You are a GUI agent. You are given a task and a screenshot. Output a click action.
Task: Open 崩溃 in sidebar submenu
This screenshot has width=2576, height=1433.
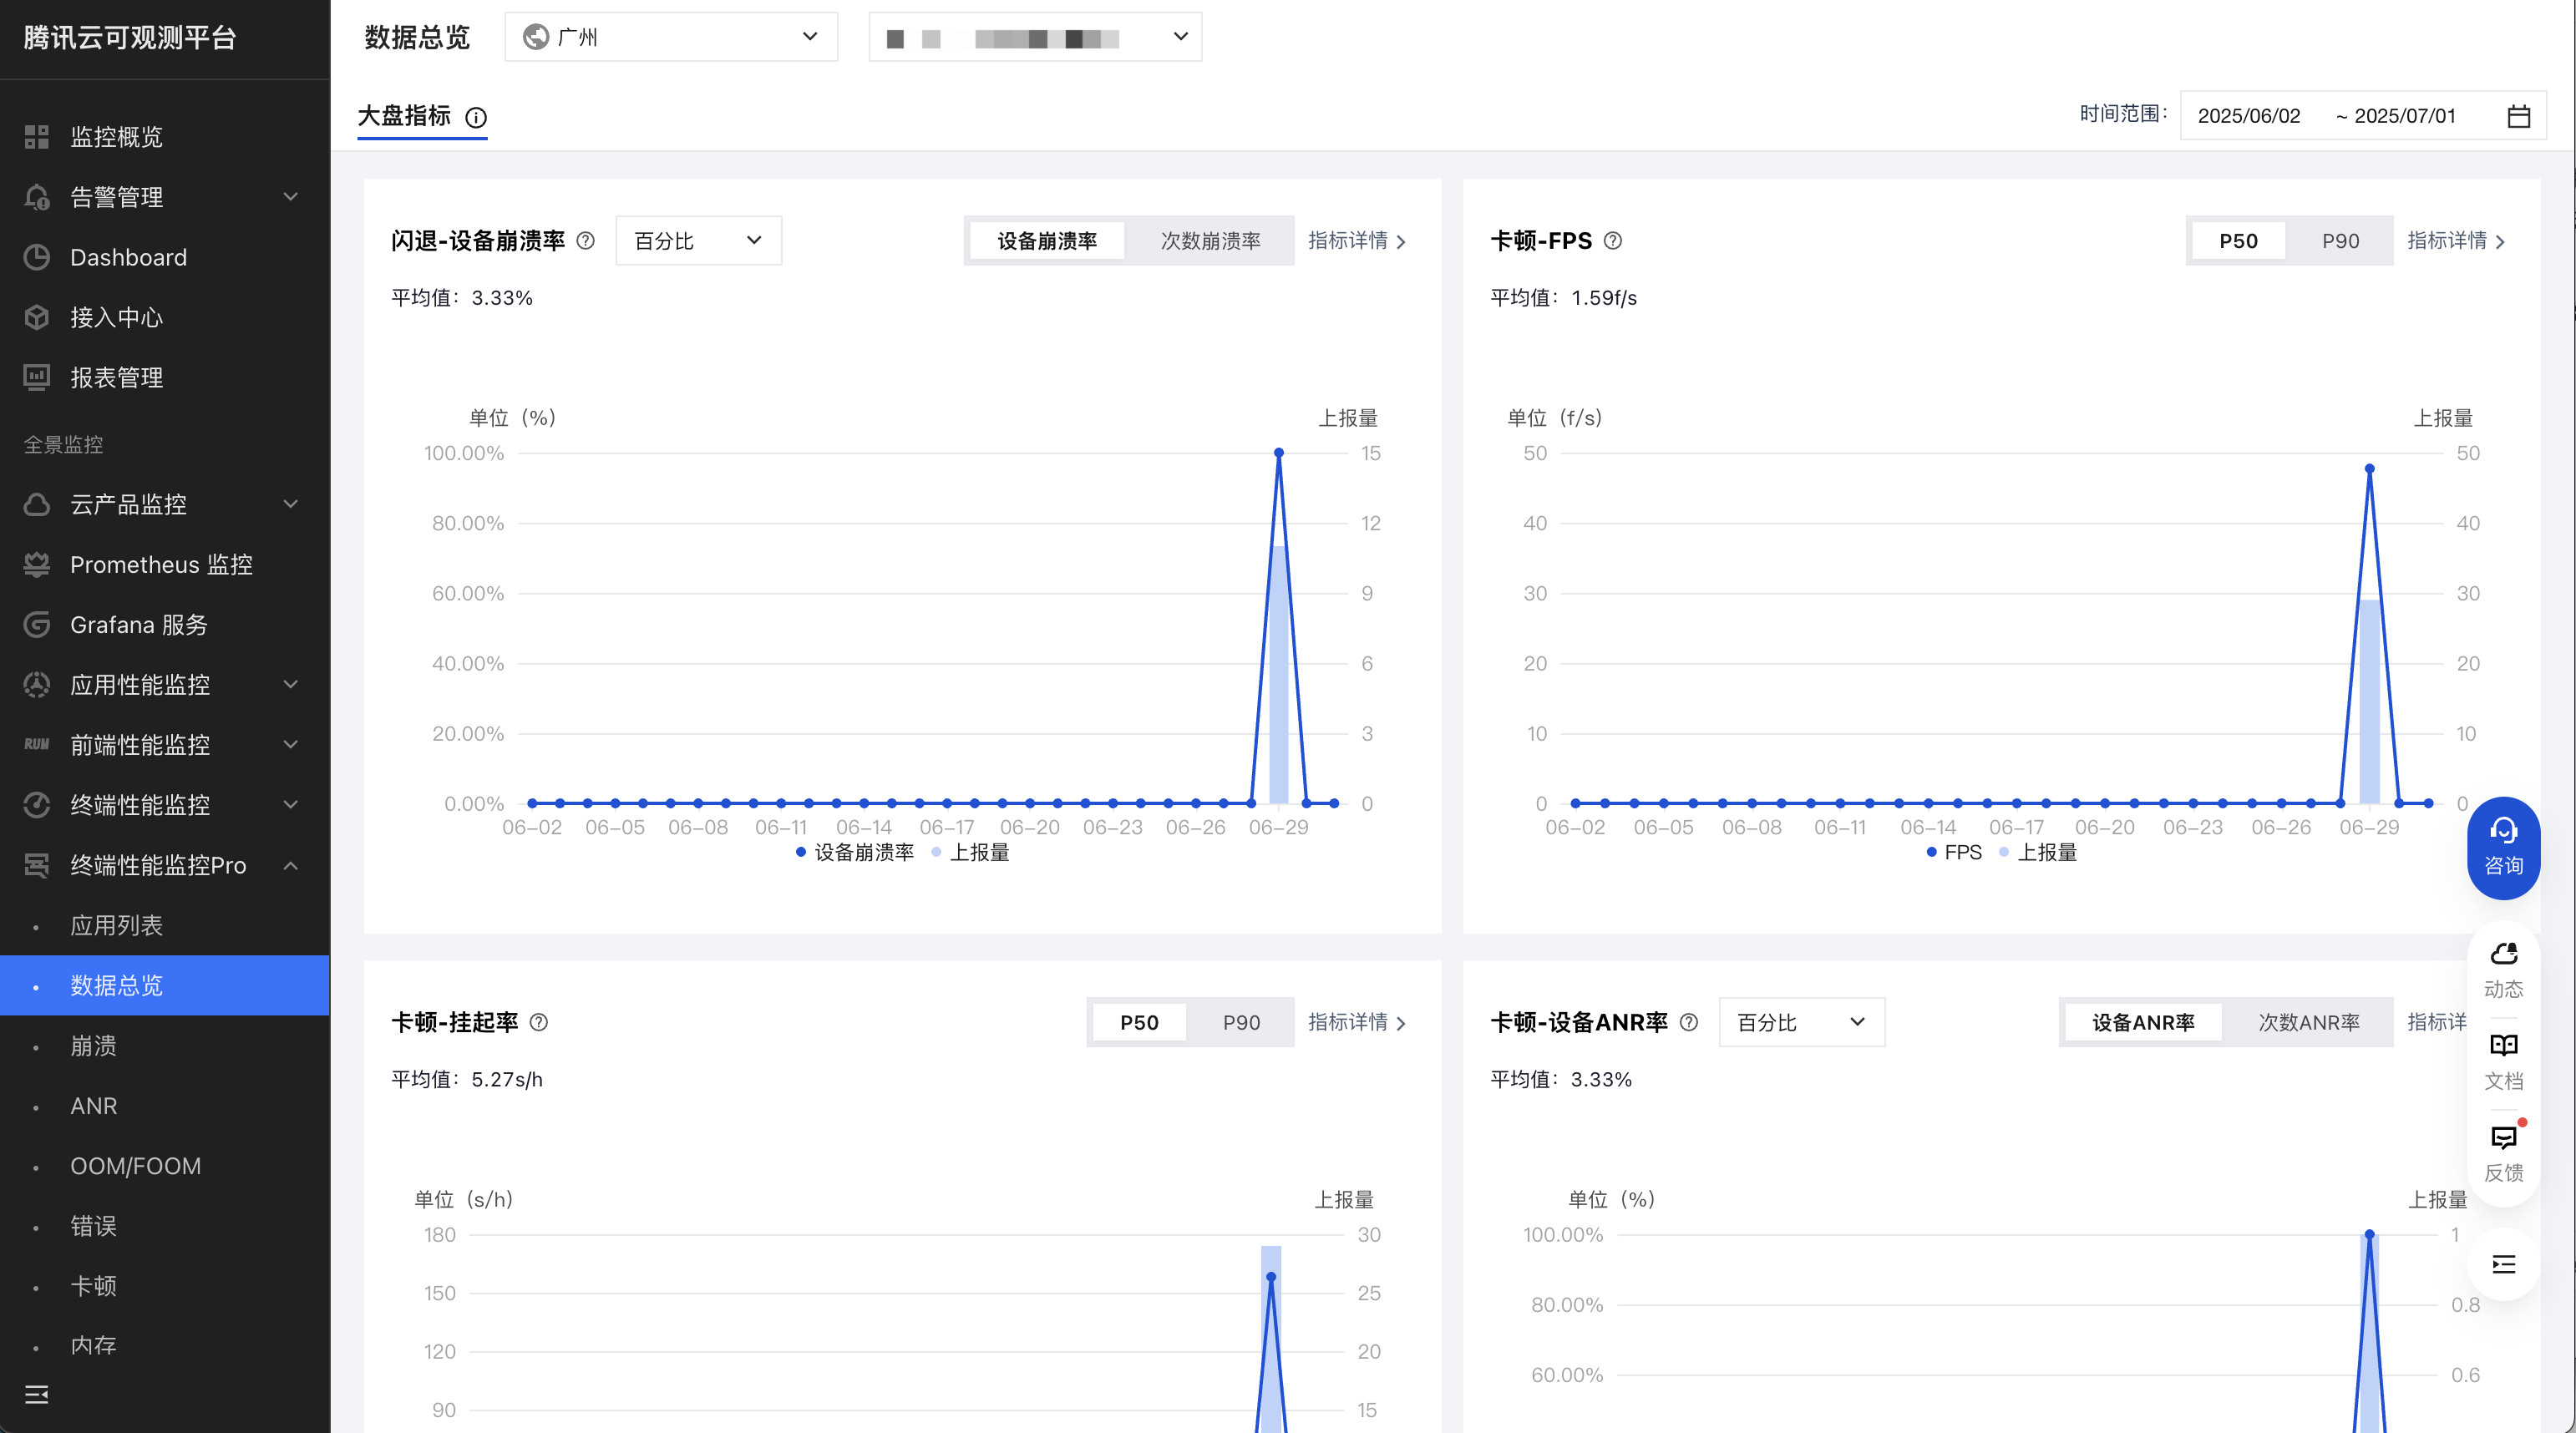pos(93,1046)
